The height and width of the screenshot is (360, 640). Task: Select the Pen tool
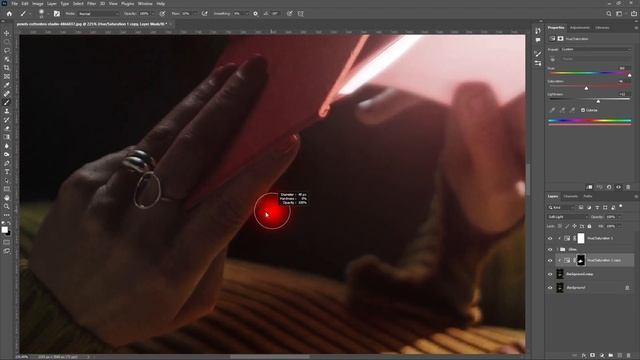(x=7, y=163)
